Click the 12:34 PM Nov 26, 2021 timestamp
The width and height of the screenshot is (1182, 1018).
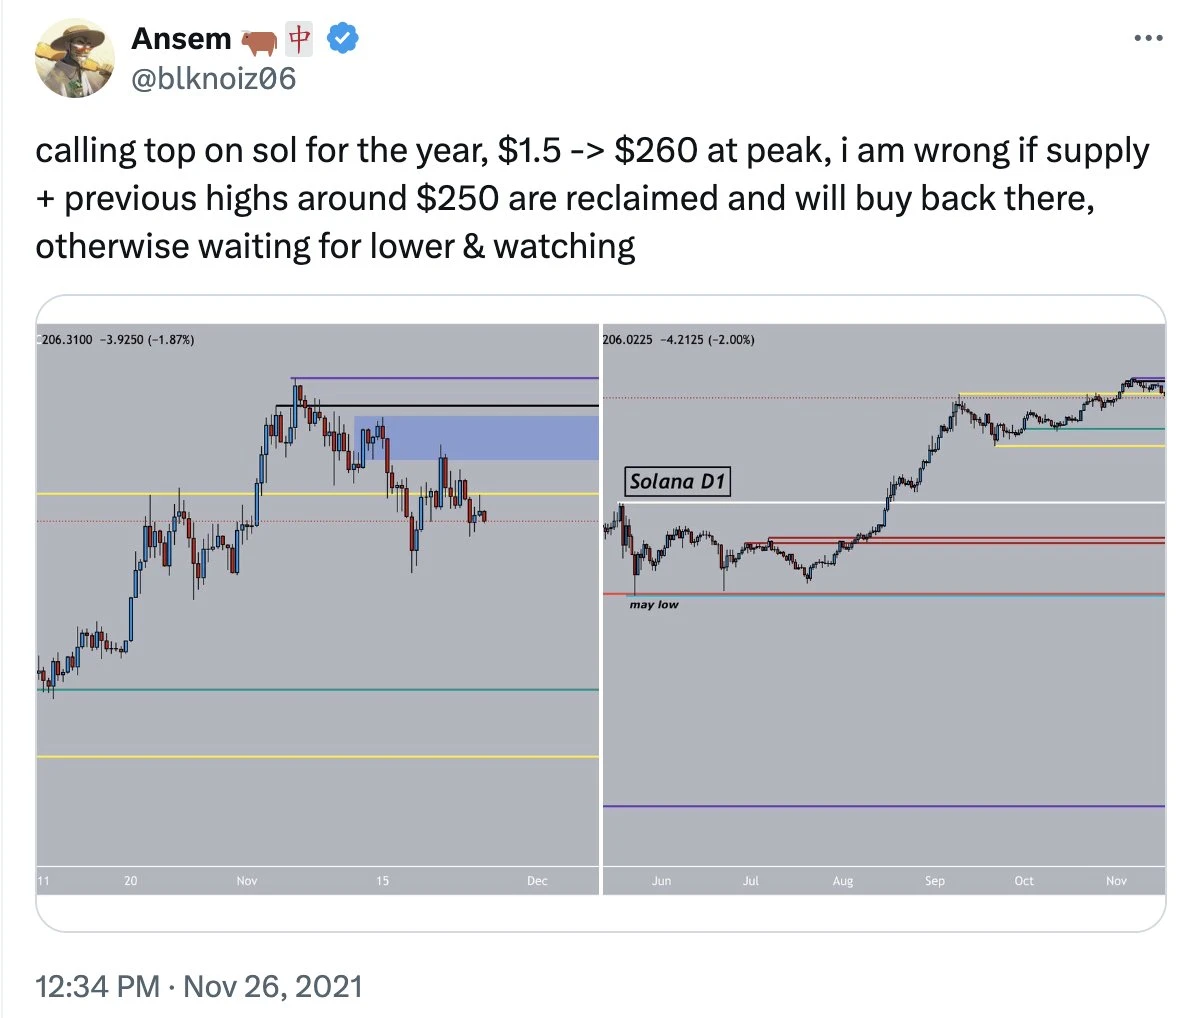click(198, 986)
